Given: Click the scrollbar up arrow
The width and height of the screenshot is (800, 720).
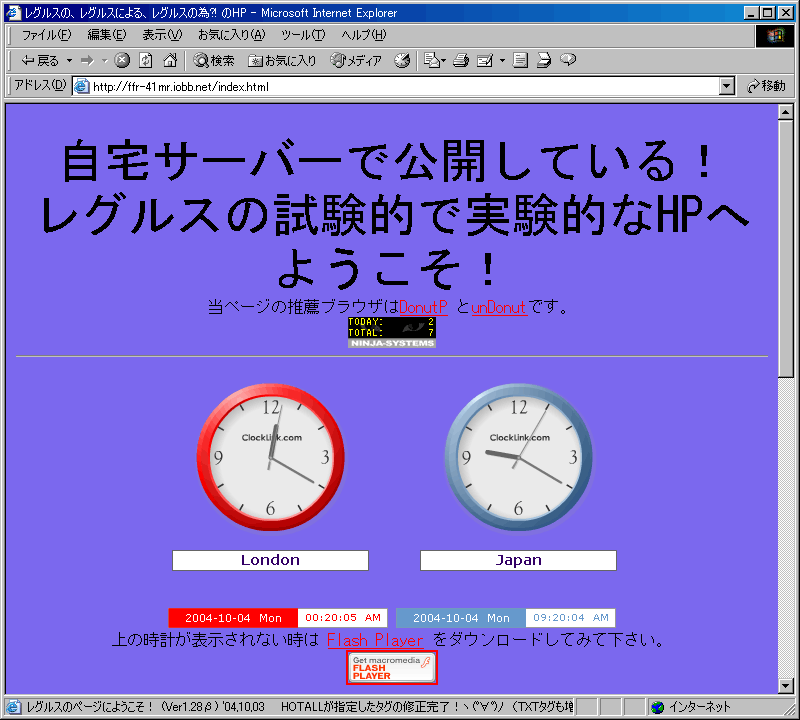Looking at the screenshot, I should tap(786, 112).
